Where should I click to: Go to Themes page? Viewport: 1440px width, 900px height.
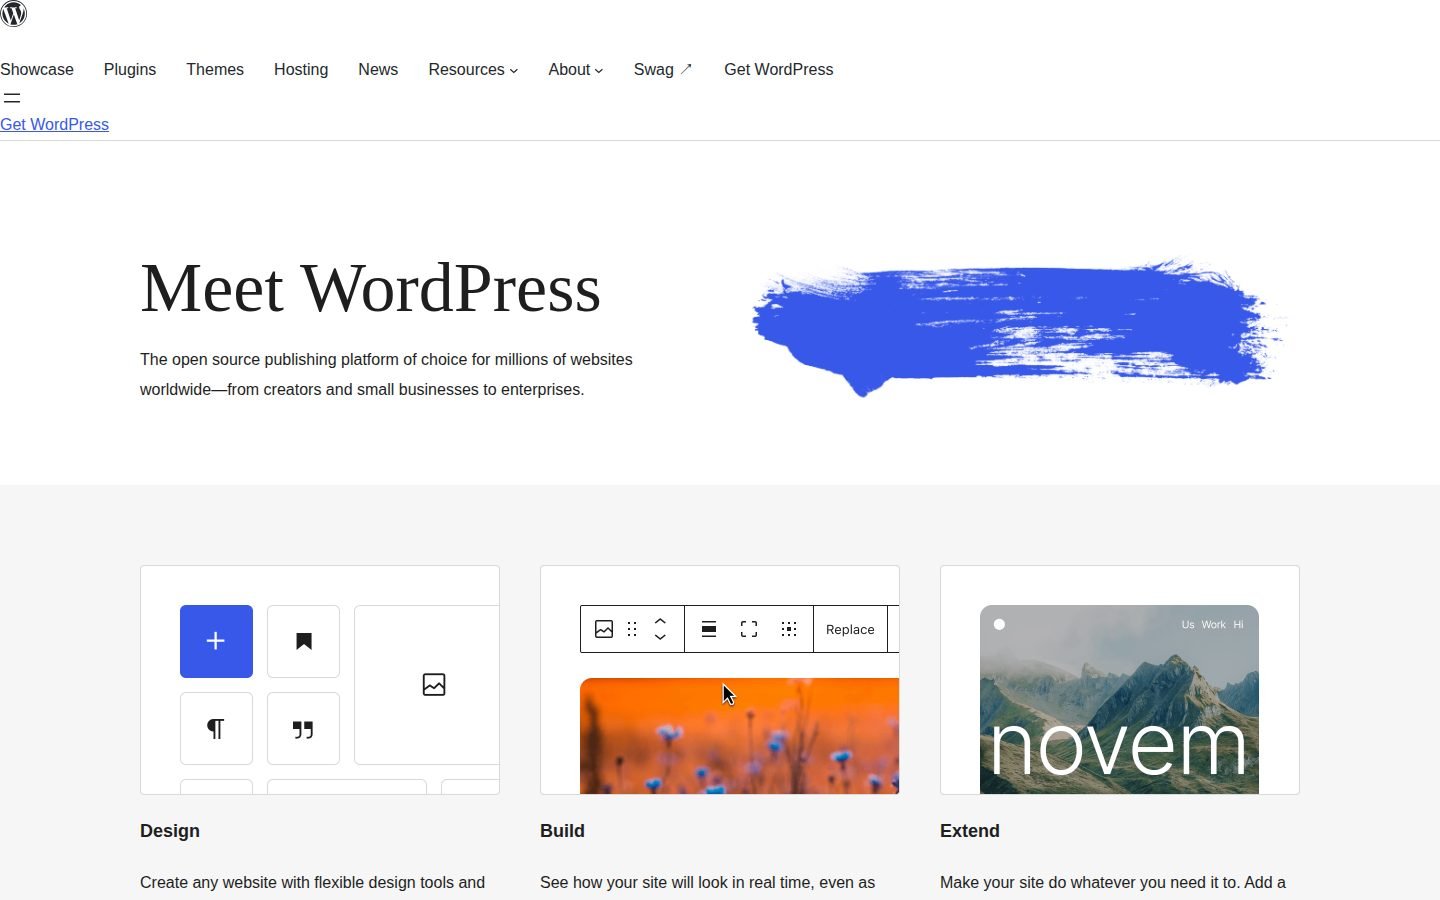[215, 69]
